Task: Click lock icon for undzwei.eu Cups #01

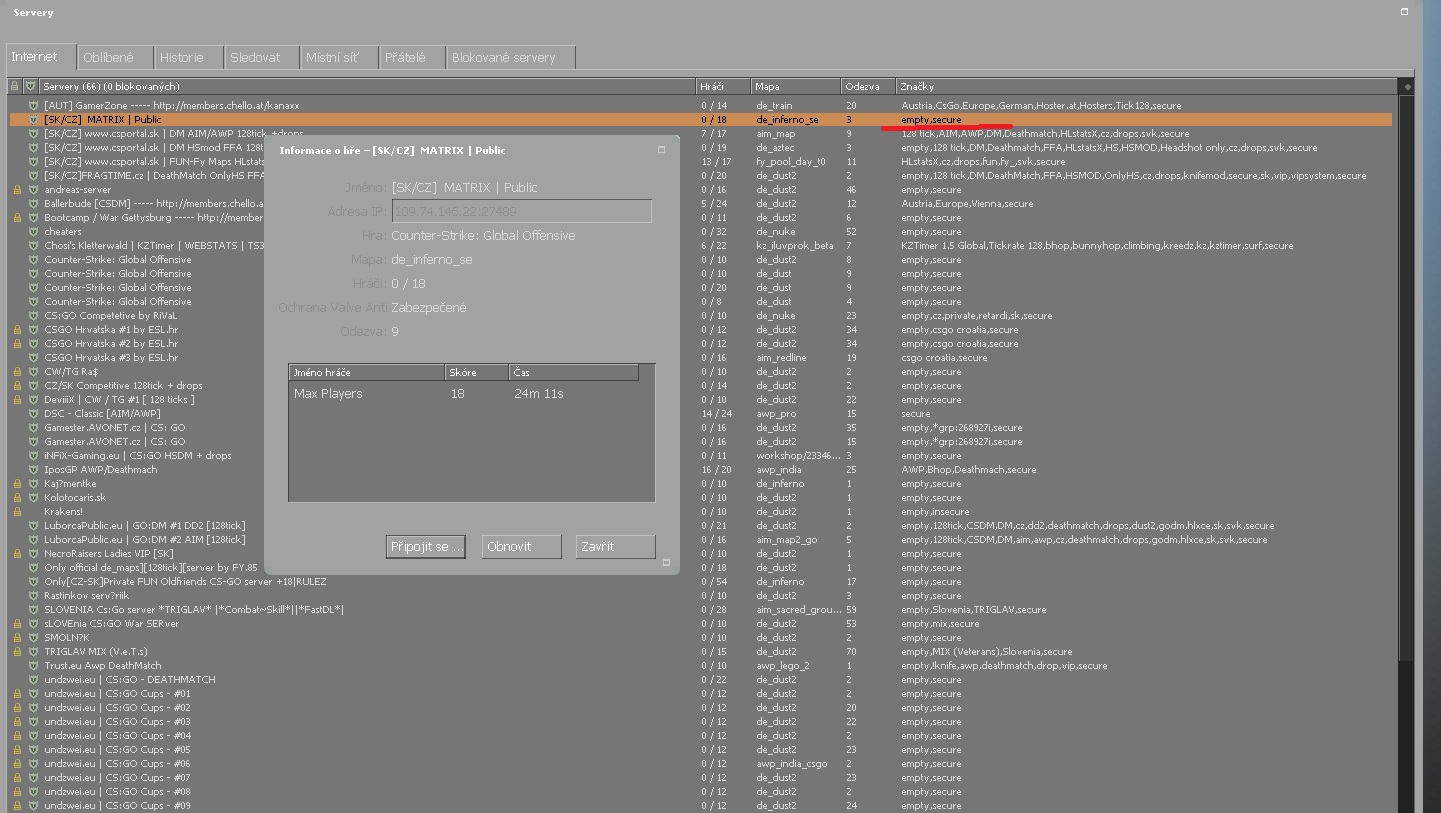Action: [17, 693]
